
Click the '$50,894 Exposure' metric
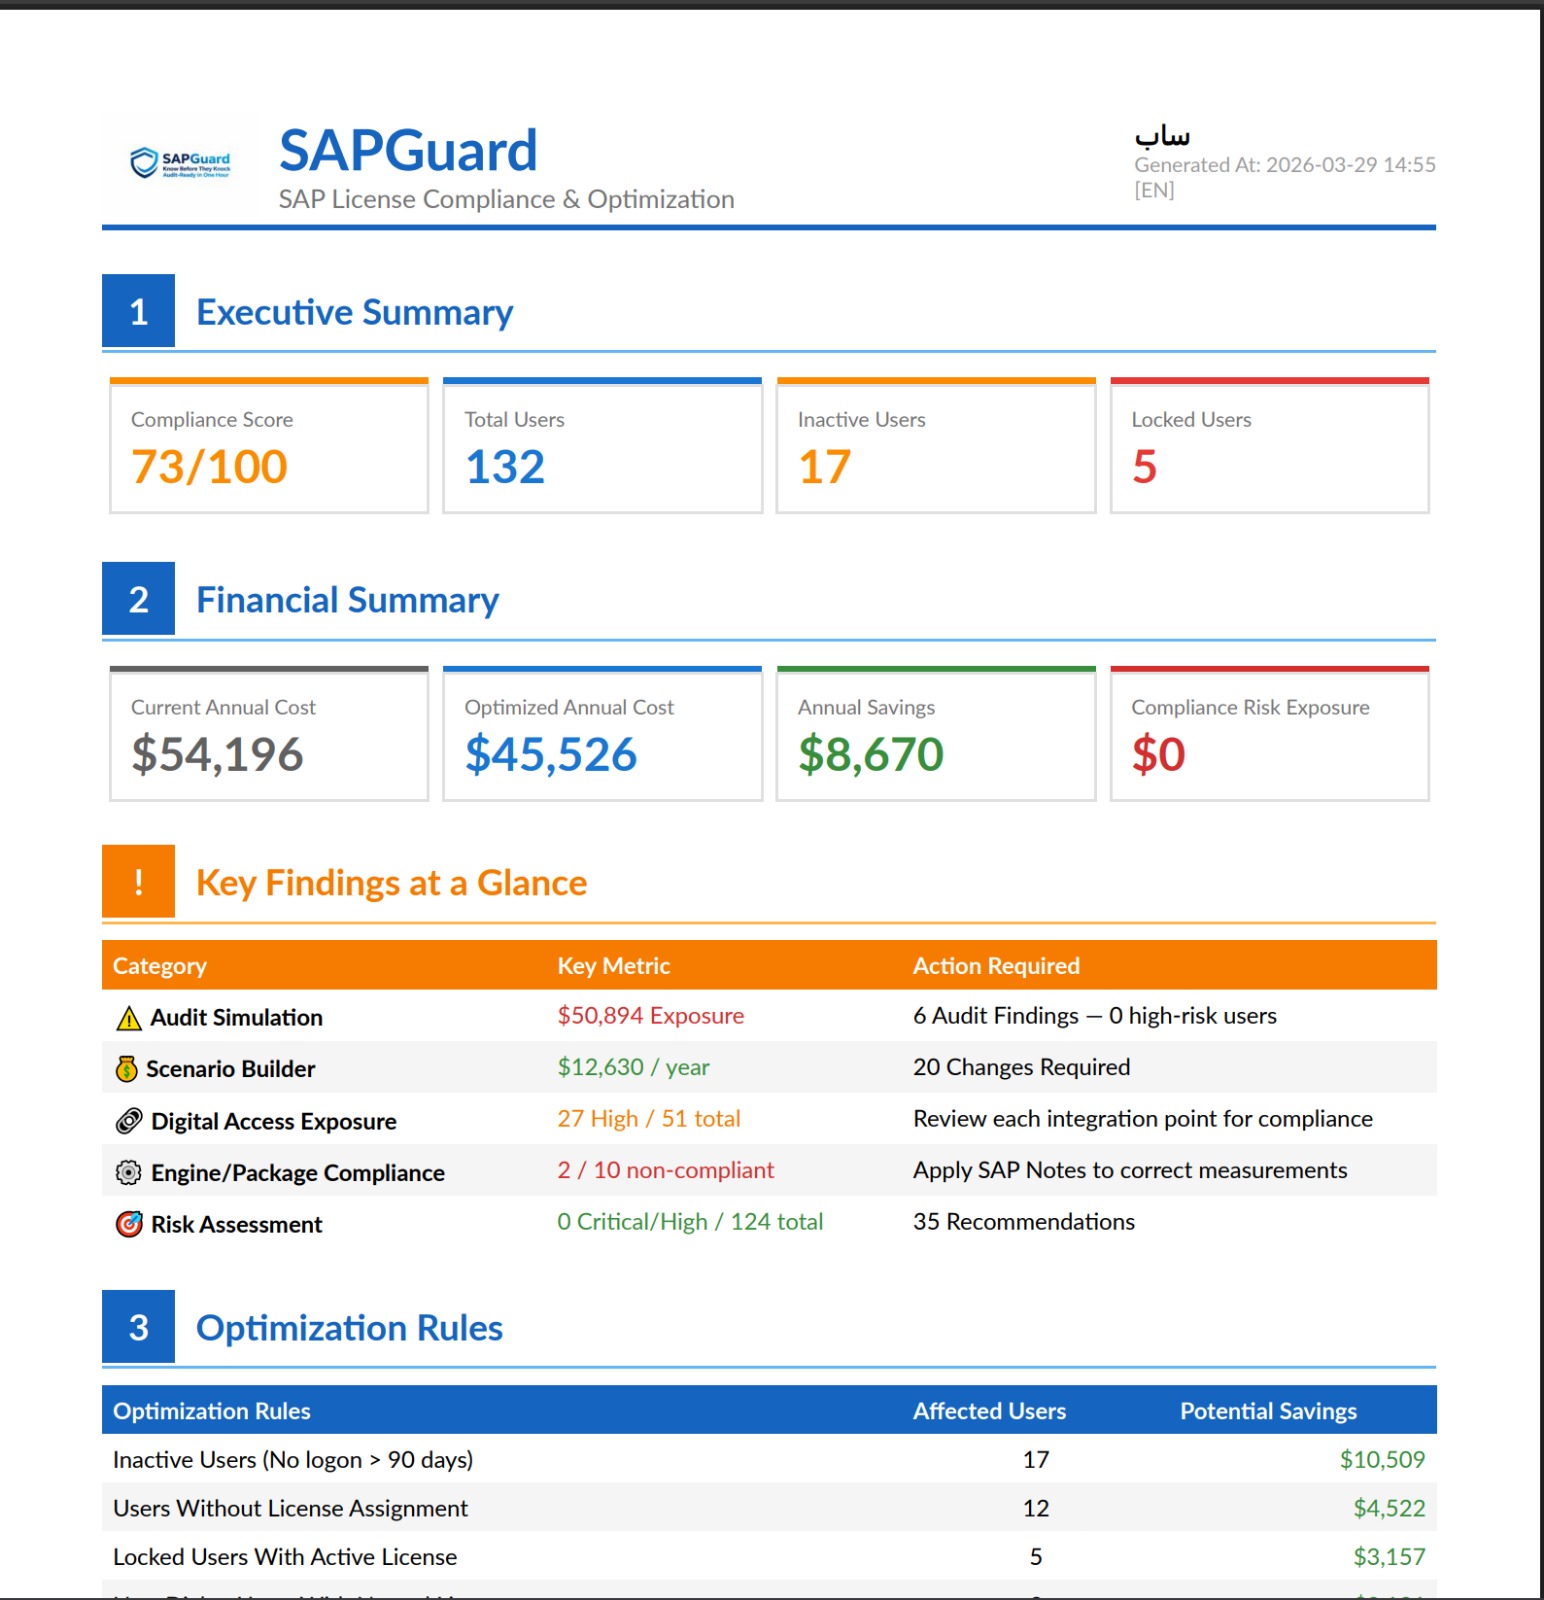coord(651,1016)
